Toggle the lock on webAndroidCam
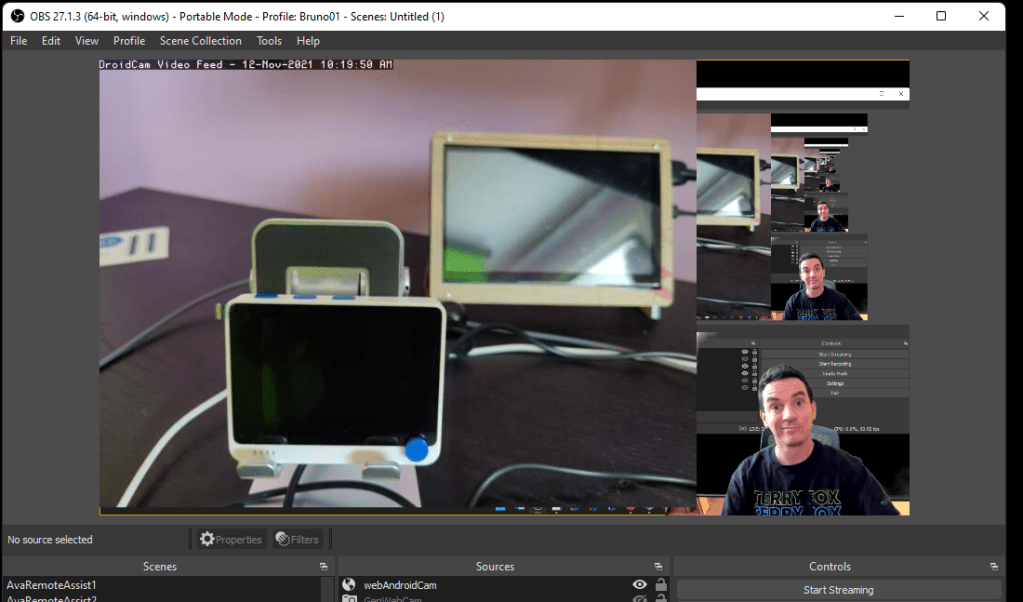The height and width of the screenshot is (602, 1023). click(x=661, y=584)
